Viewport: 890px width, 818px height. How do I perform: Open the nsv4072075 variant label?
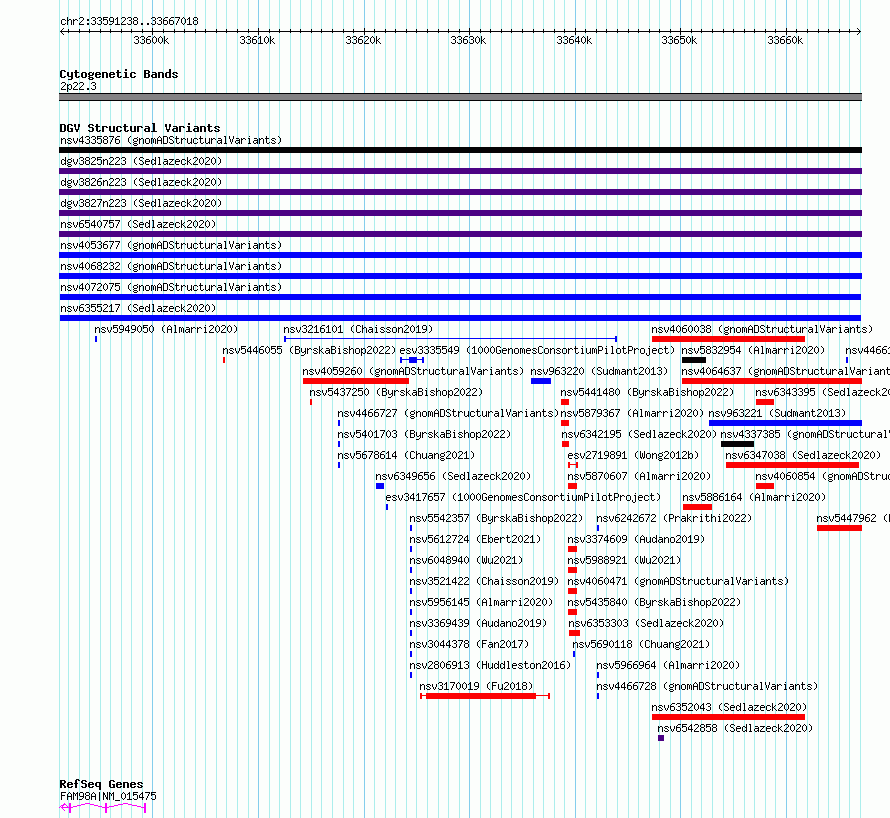(x=171, y=287)
